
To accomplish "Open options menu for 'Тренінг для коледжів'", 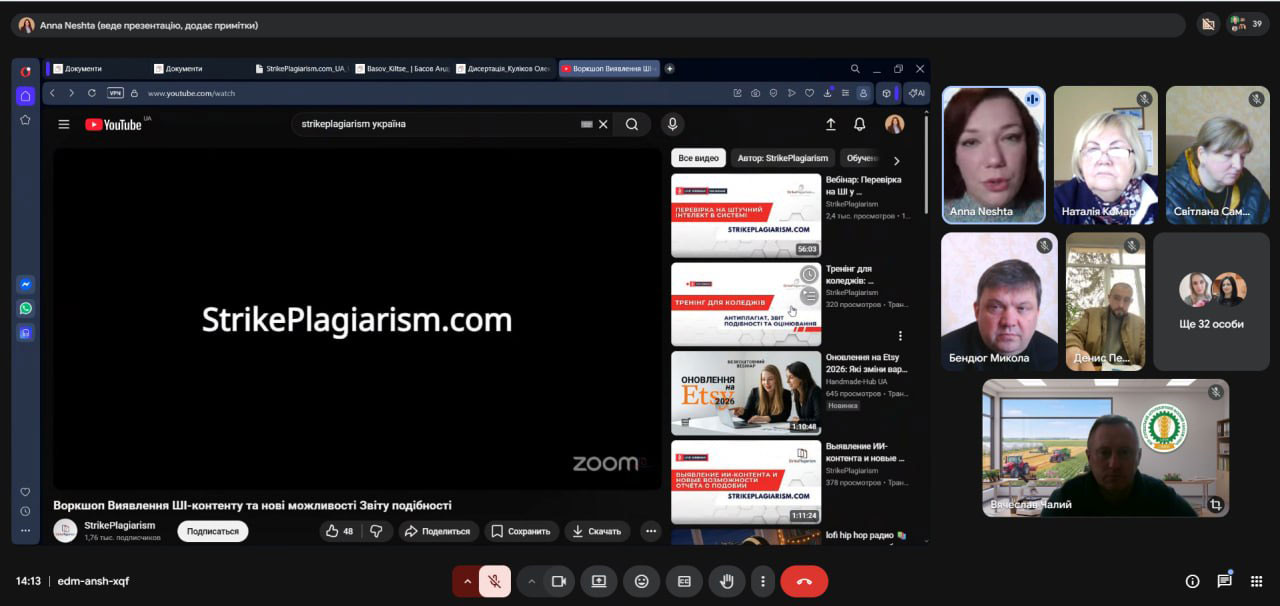I will [x=900, y=336].
